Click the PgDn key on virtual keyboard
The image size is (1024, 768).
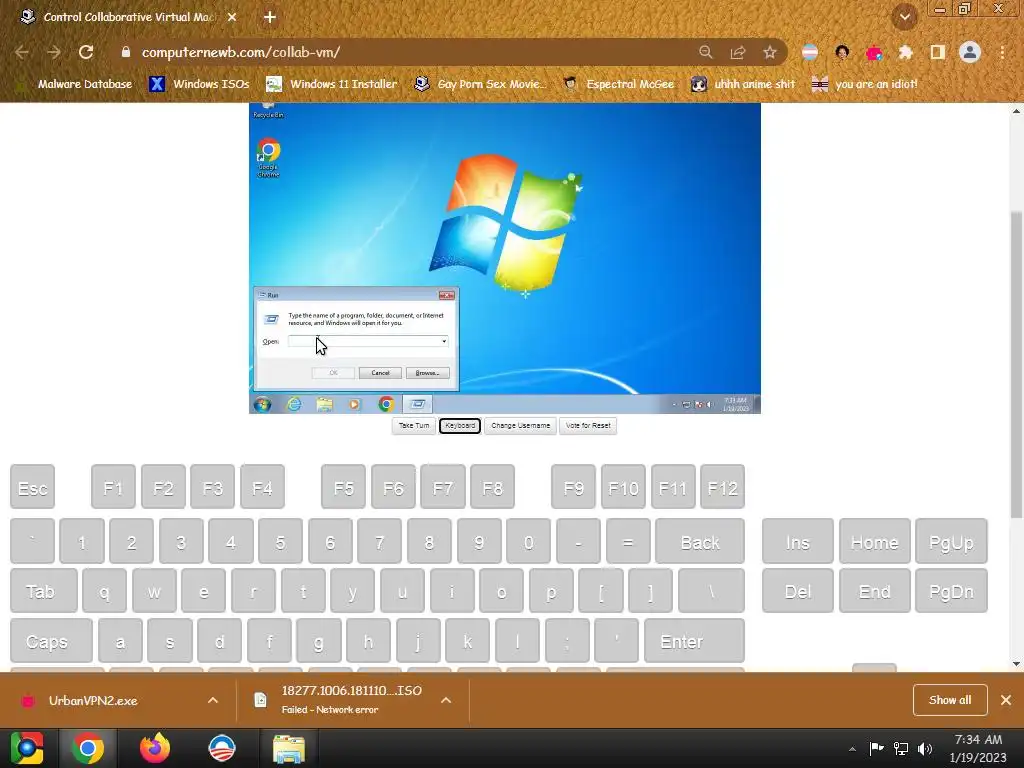[952, 591]
